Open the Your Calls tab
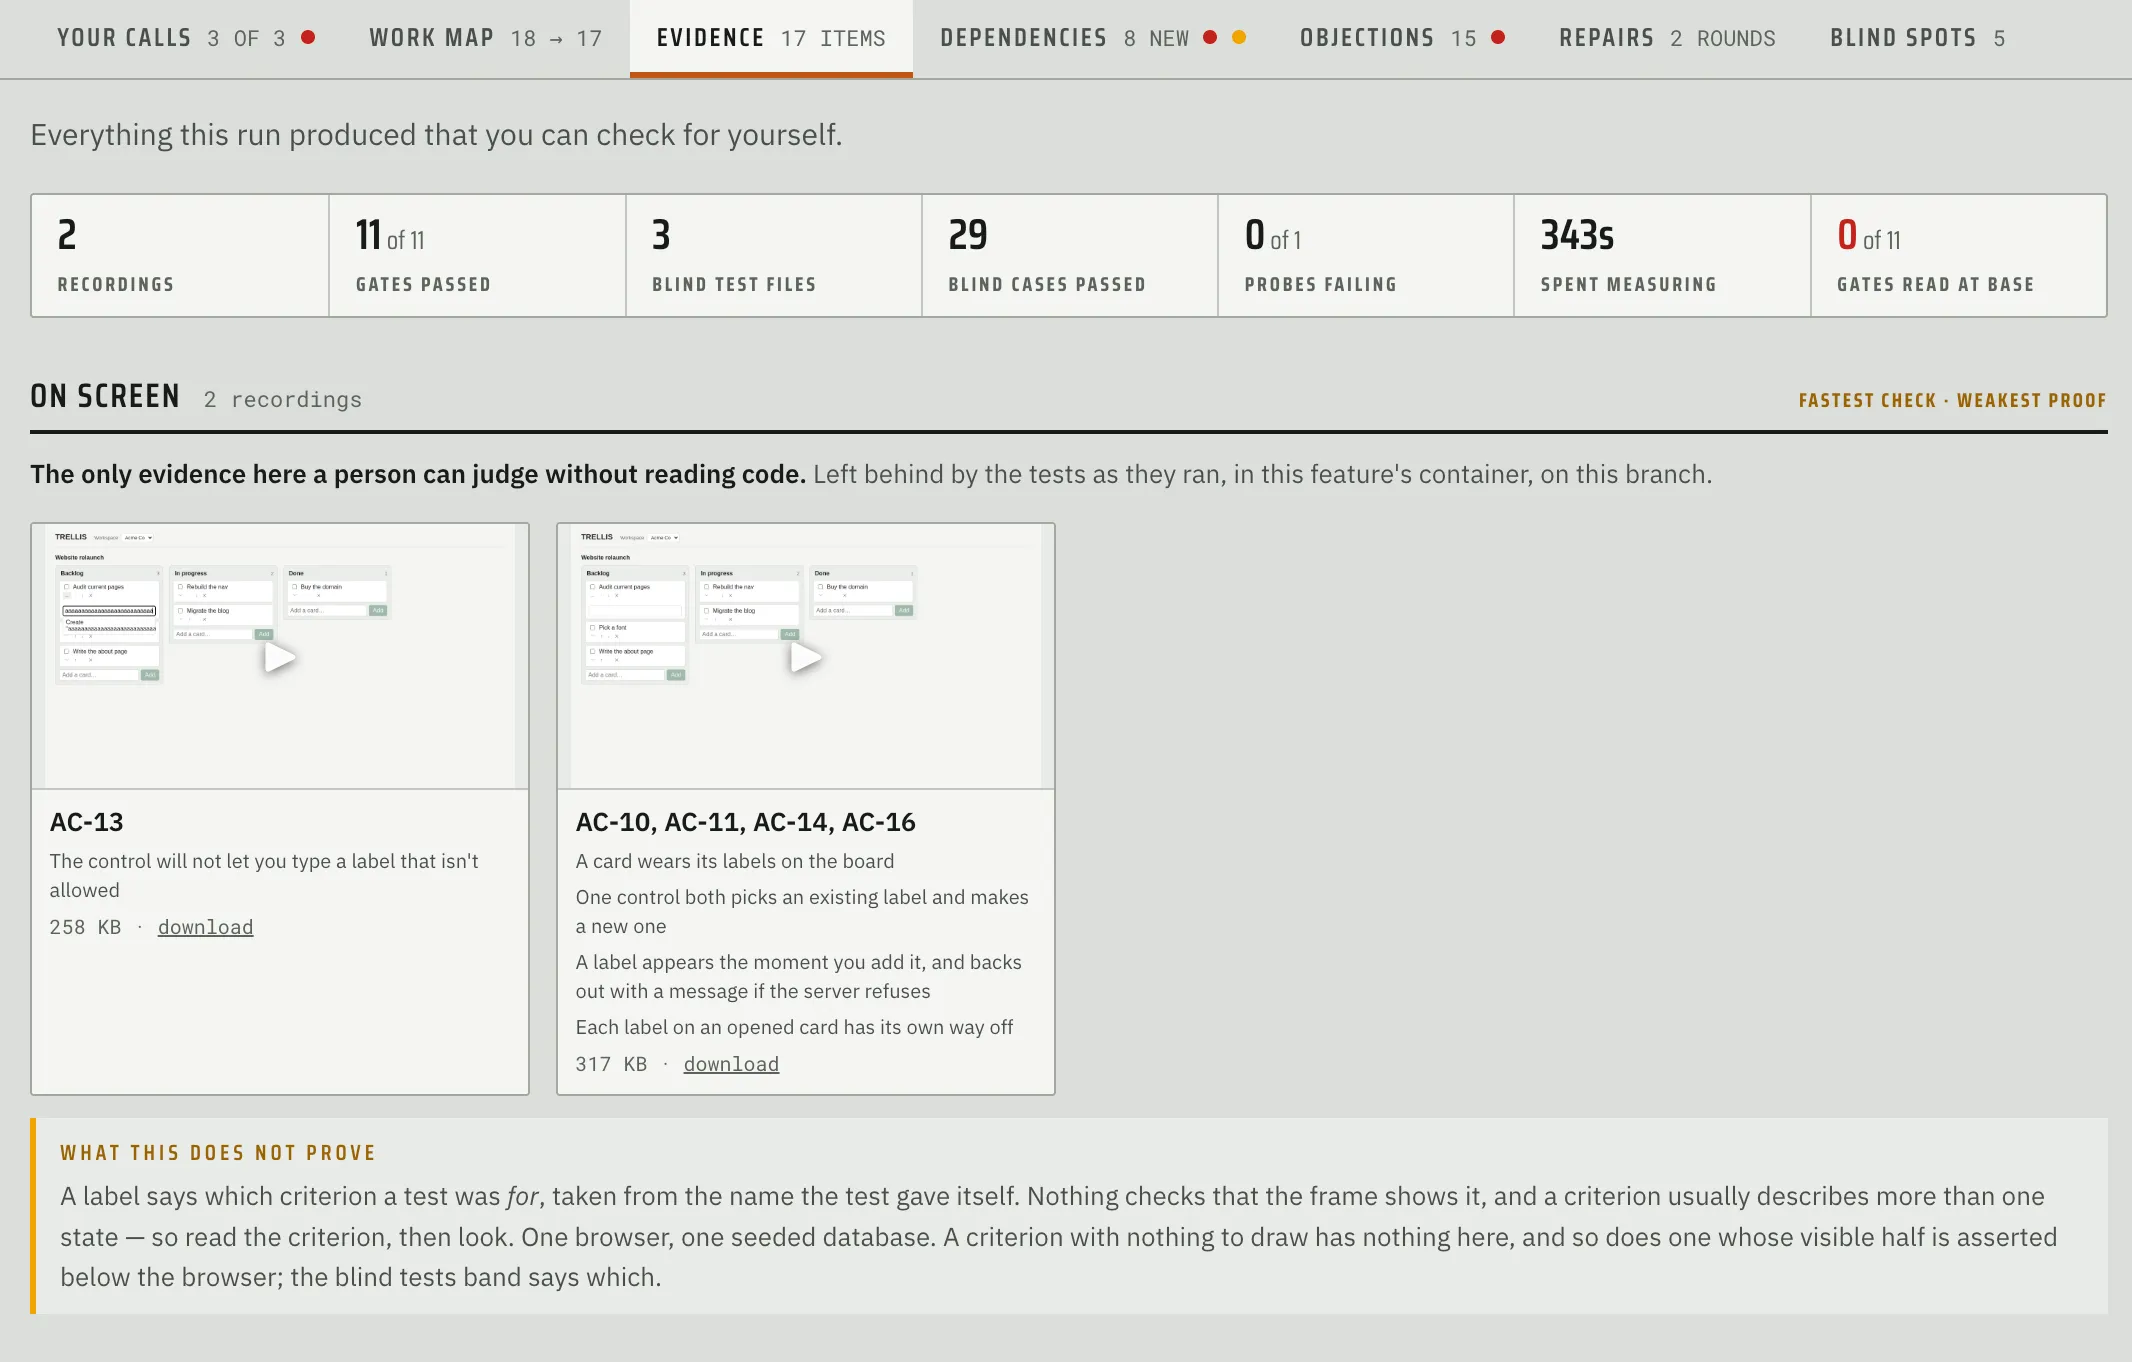Screen dimensions: 2132x1362 (186, 38)
